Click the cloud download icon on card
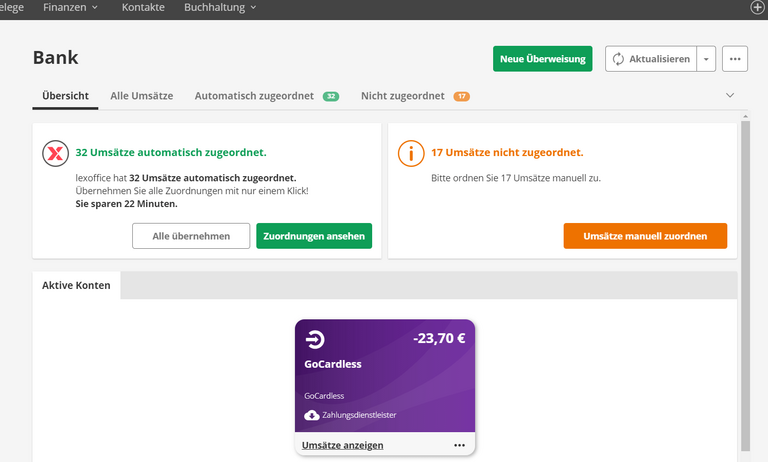This screenshot has height=462, width=768. [x=311, y=415]
